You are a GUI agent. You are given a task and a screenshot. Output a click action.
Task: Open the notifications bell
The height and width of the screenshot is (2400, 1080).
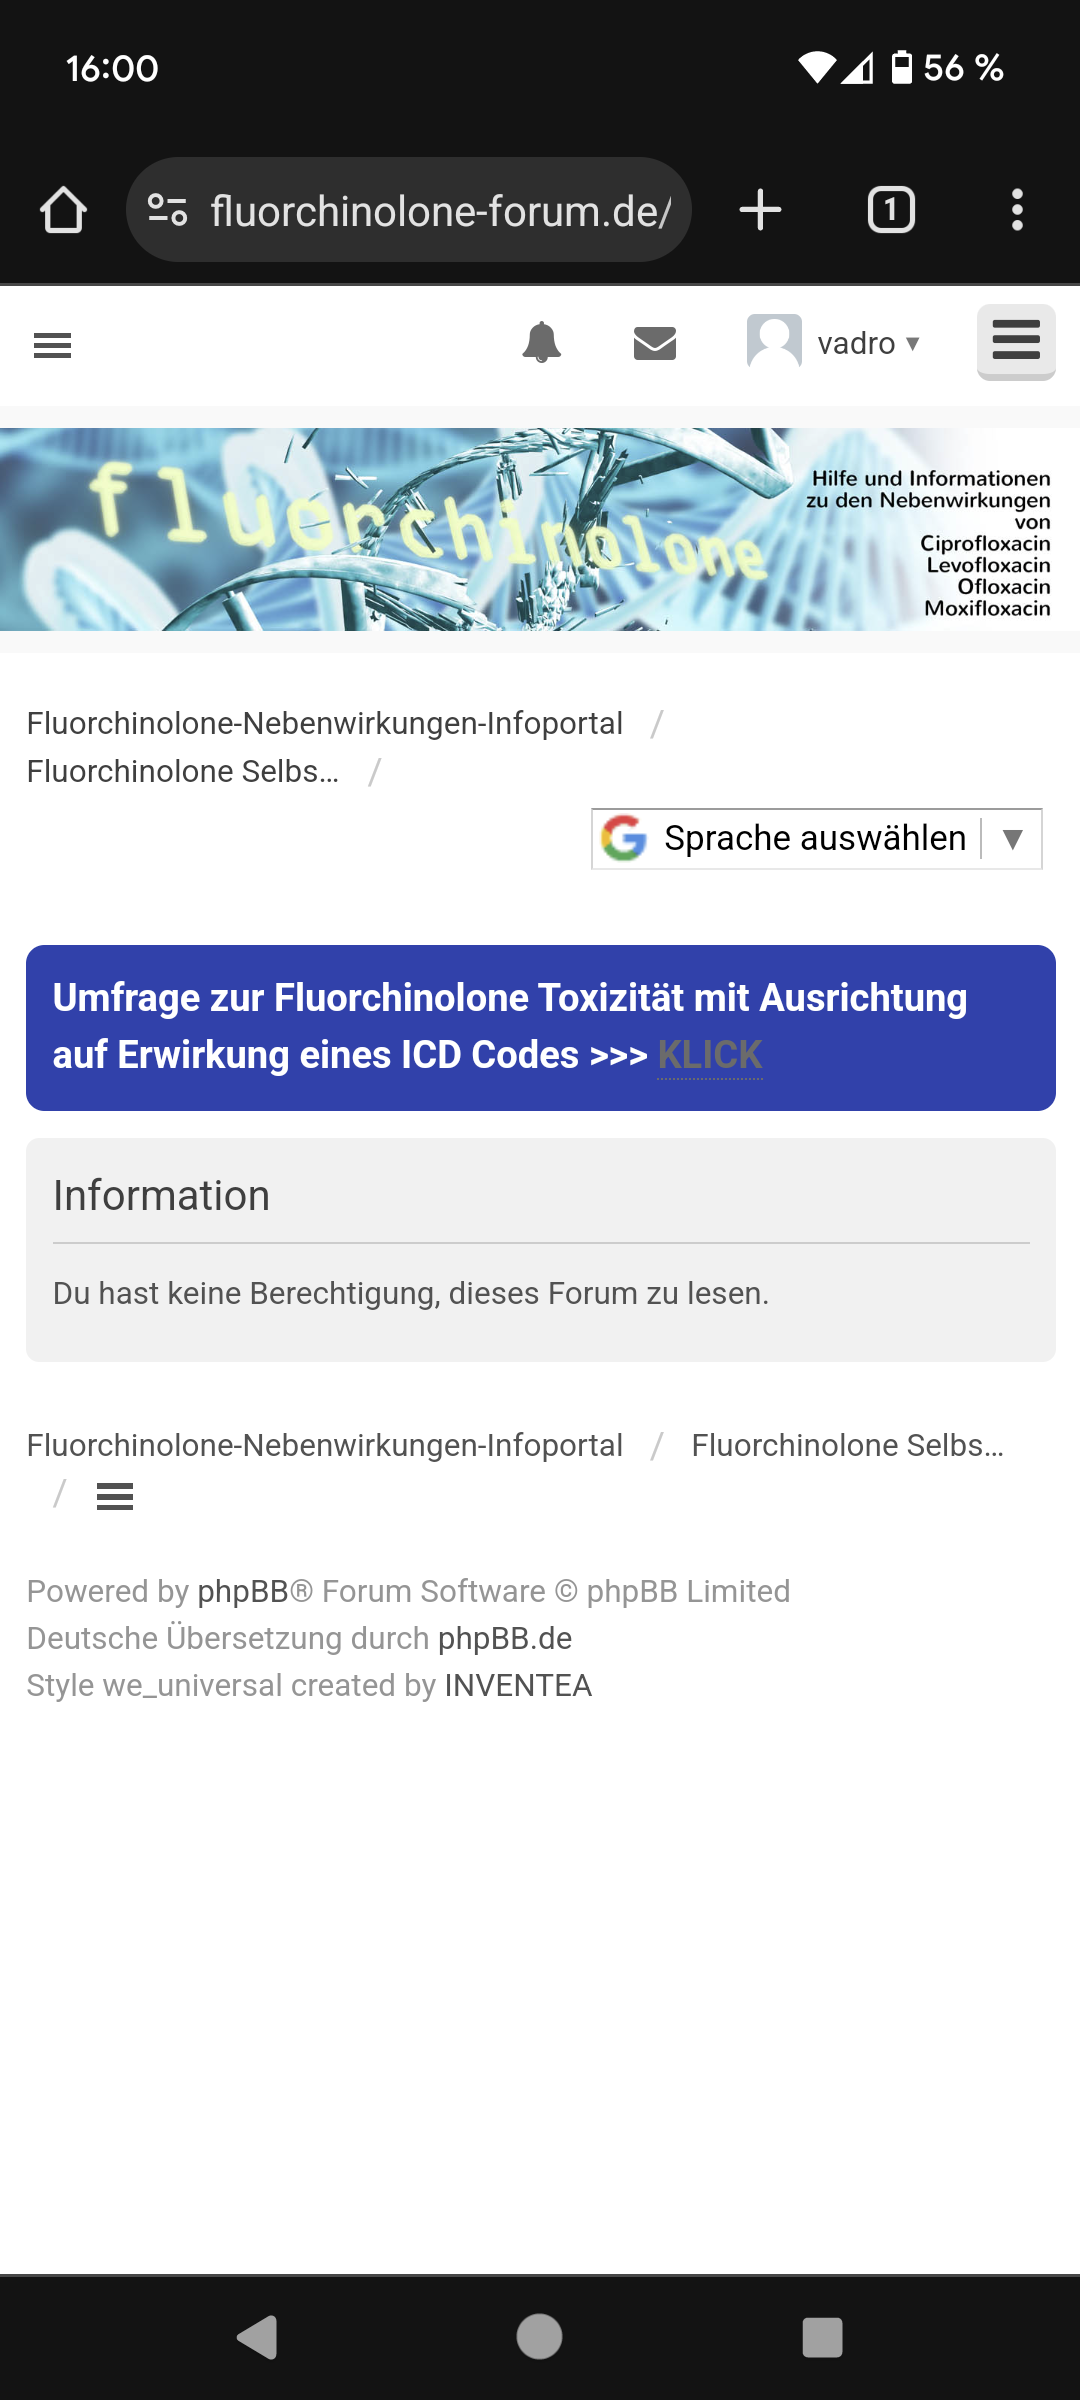coord(542,343)
